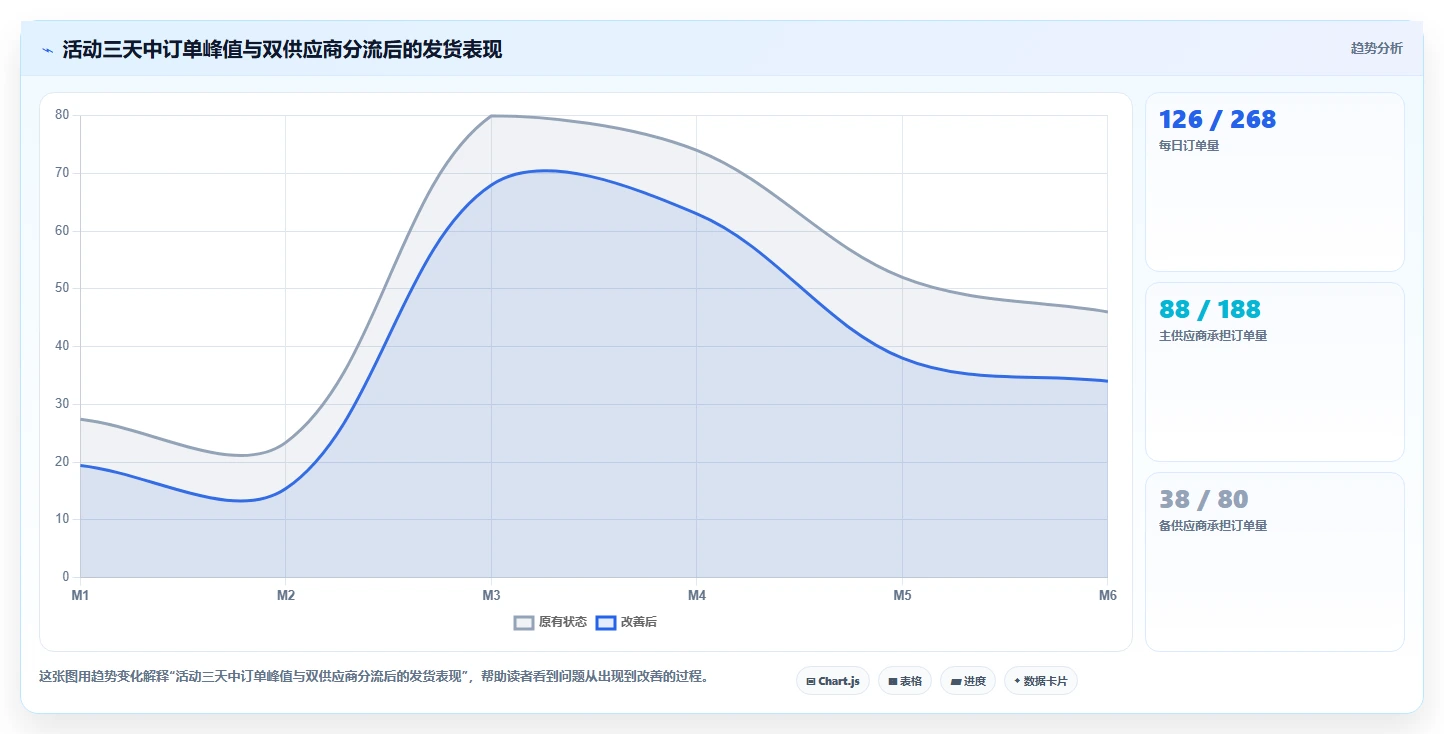Select the Chart.js tag chip
The height and width of the screenshot is (734, 1444).
(833, 681)
